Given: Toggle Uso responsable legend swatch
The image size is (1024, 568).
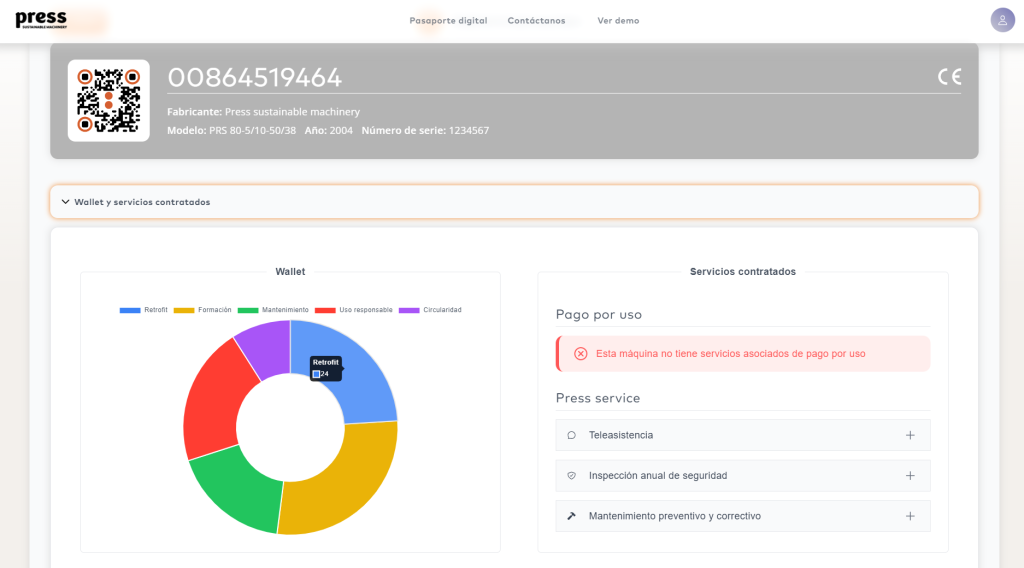Looking at the screenshot, I should pyautogui.click(x=325, y=310).
